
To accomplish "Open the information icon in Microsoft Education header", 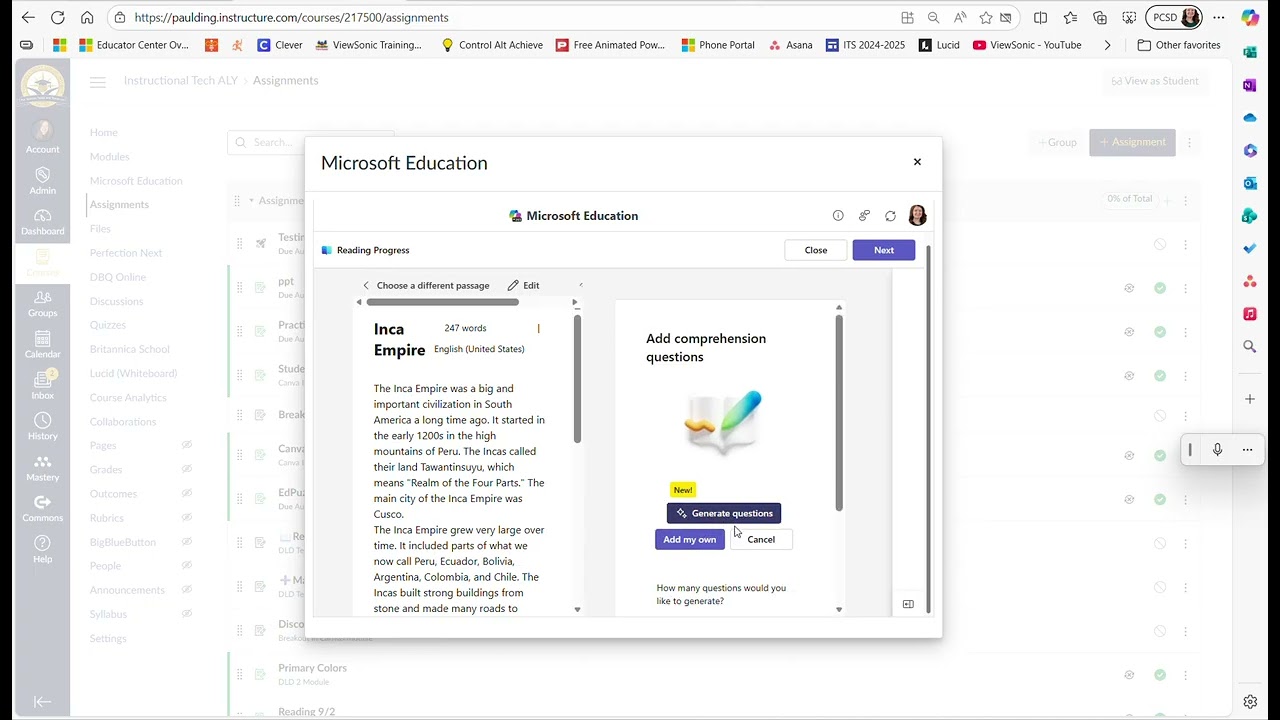I will click(x=838, y=216).
